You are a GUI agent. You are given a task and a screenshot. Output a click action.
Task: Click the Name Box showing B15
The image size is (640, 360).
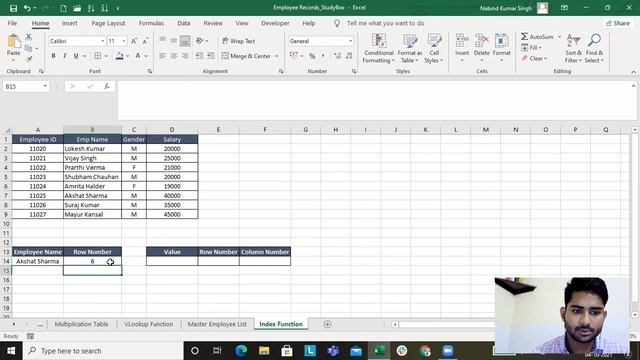[x=26, y=87]
